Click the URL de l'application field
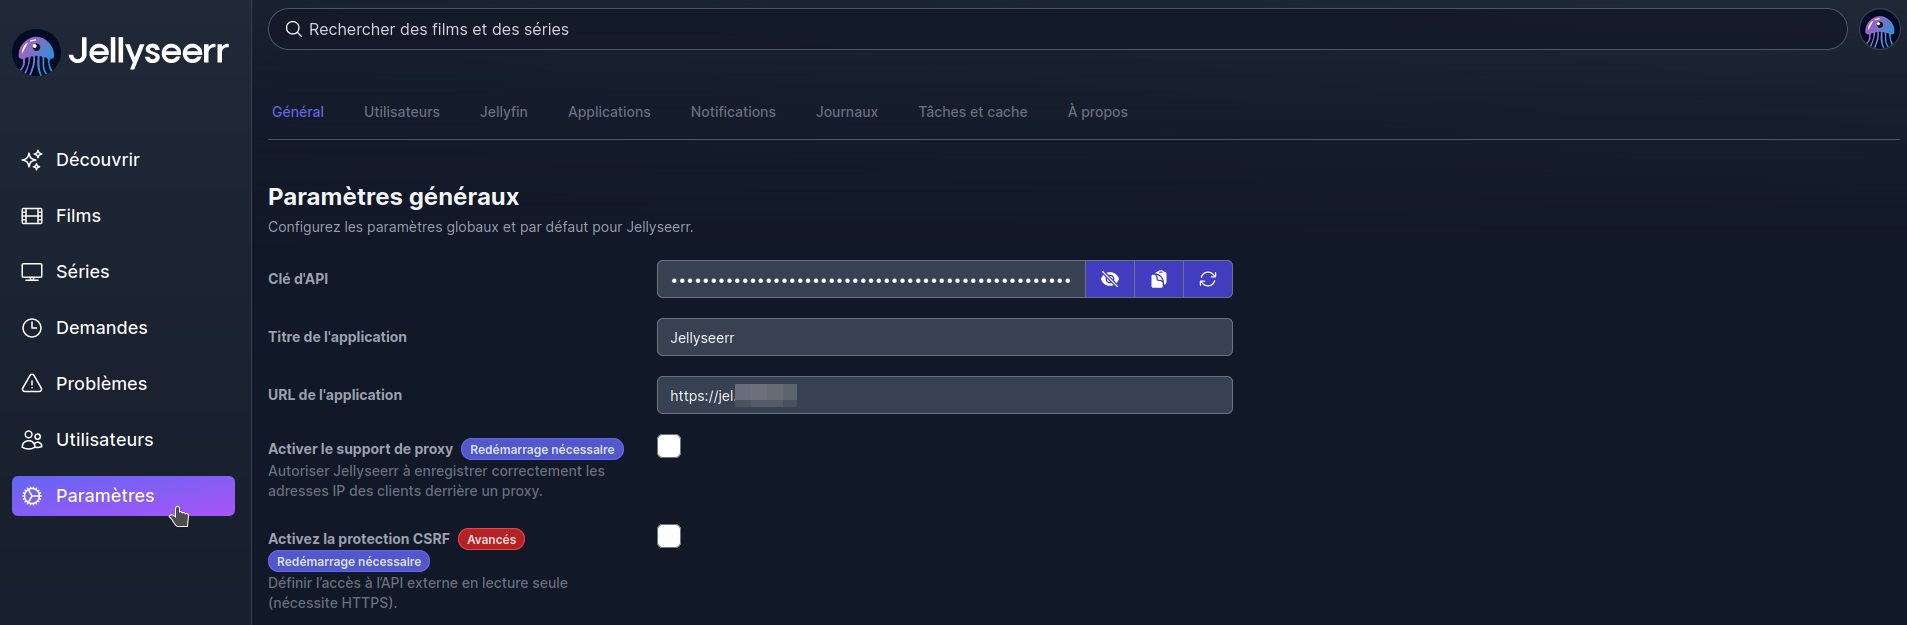Screen dimensions: 1907x625 [944, 395]
